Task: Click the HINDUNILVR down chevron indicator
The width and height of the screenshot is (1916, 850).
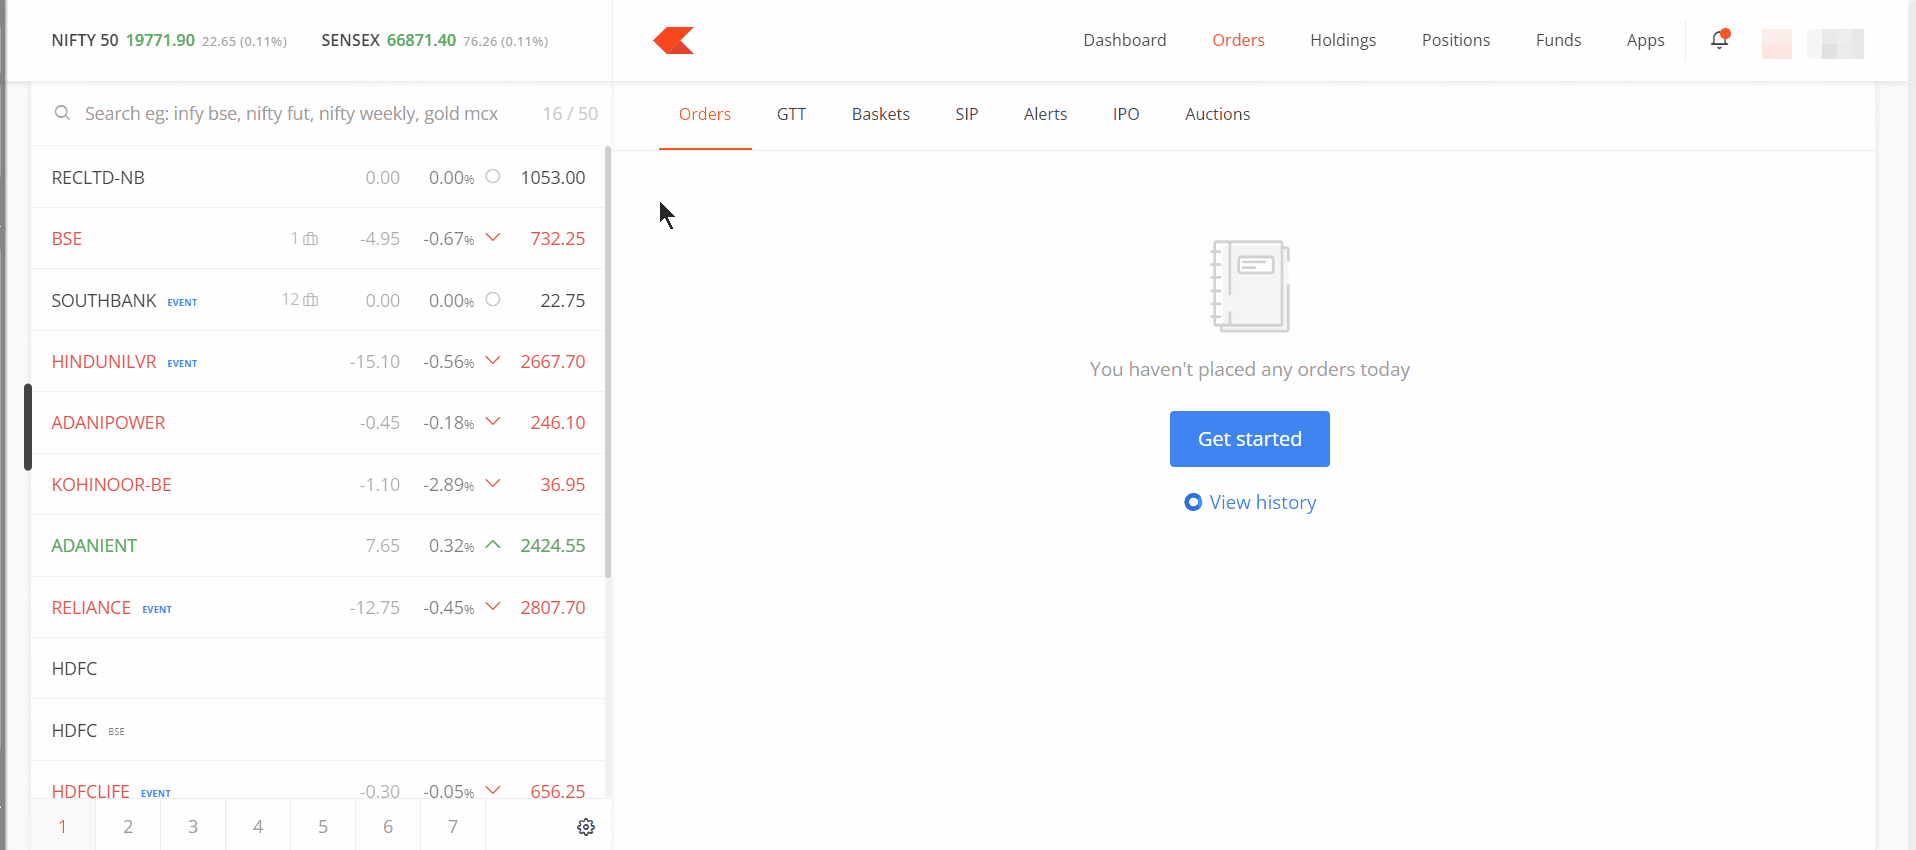Action: pyautogui.click(x=493, y=361)
